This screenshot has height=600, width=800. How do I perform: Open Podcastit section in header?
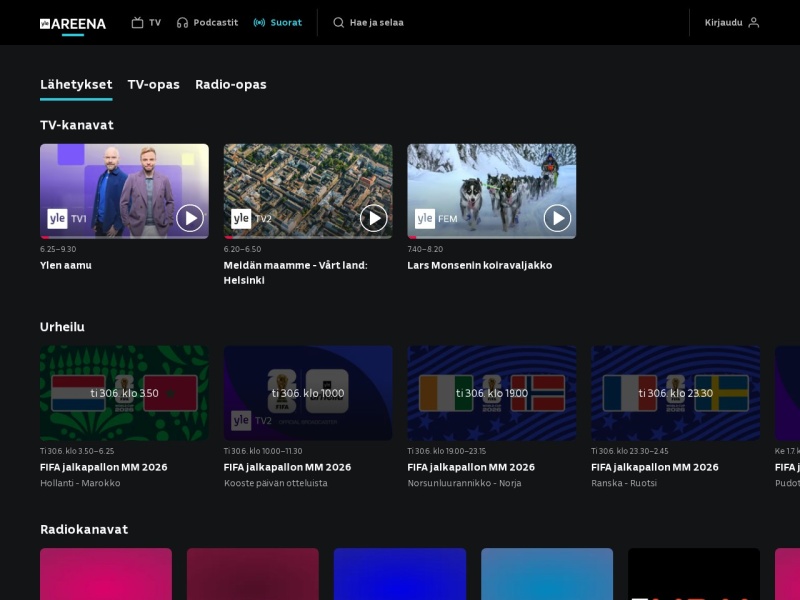tap(207, 22)
